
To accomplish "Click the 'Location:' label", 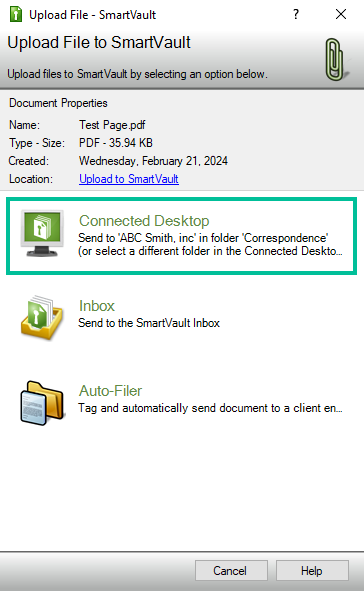I will [x=31, y=179].
